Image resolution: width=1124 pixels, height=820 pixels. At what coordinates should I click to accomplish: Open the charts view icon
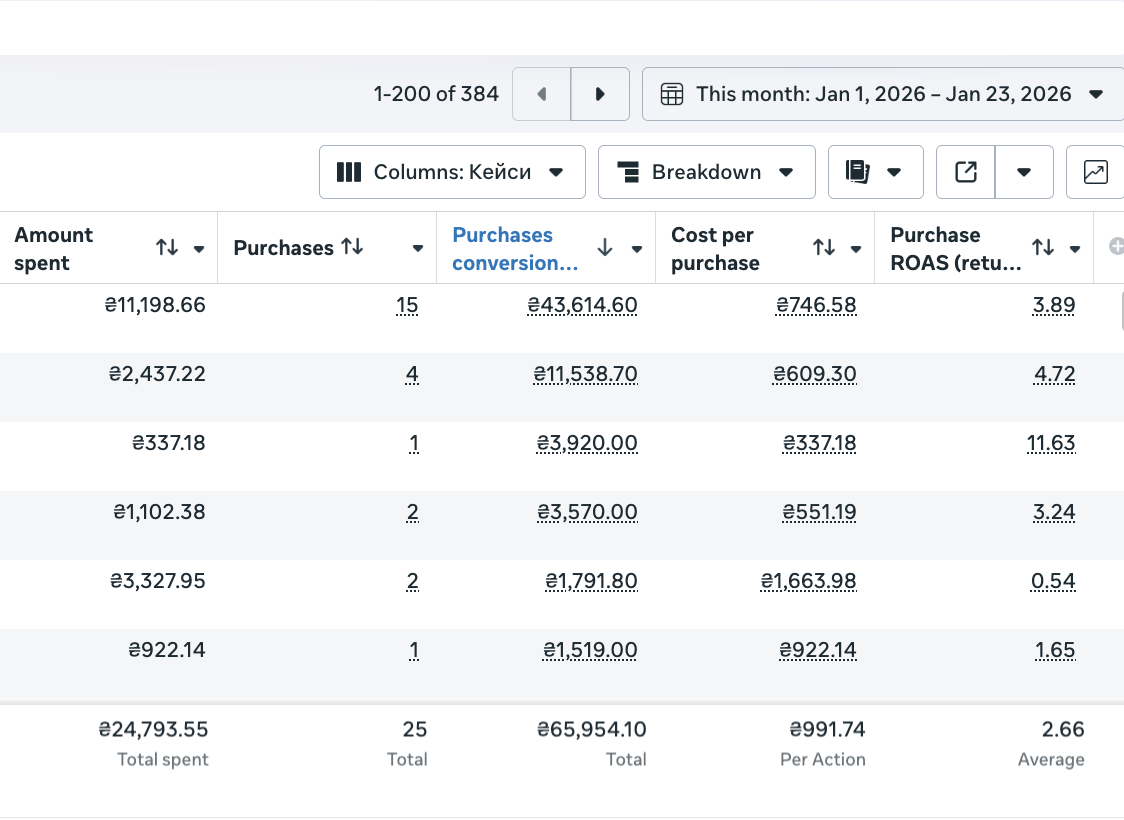pyautogui.click(x=1095, y=172)
